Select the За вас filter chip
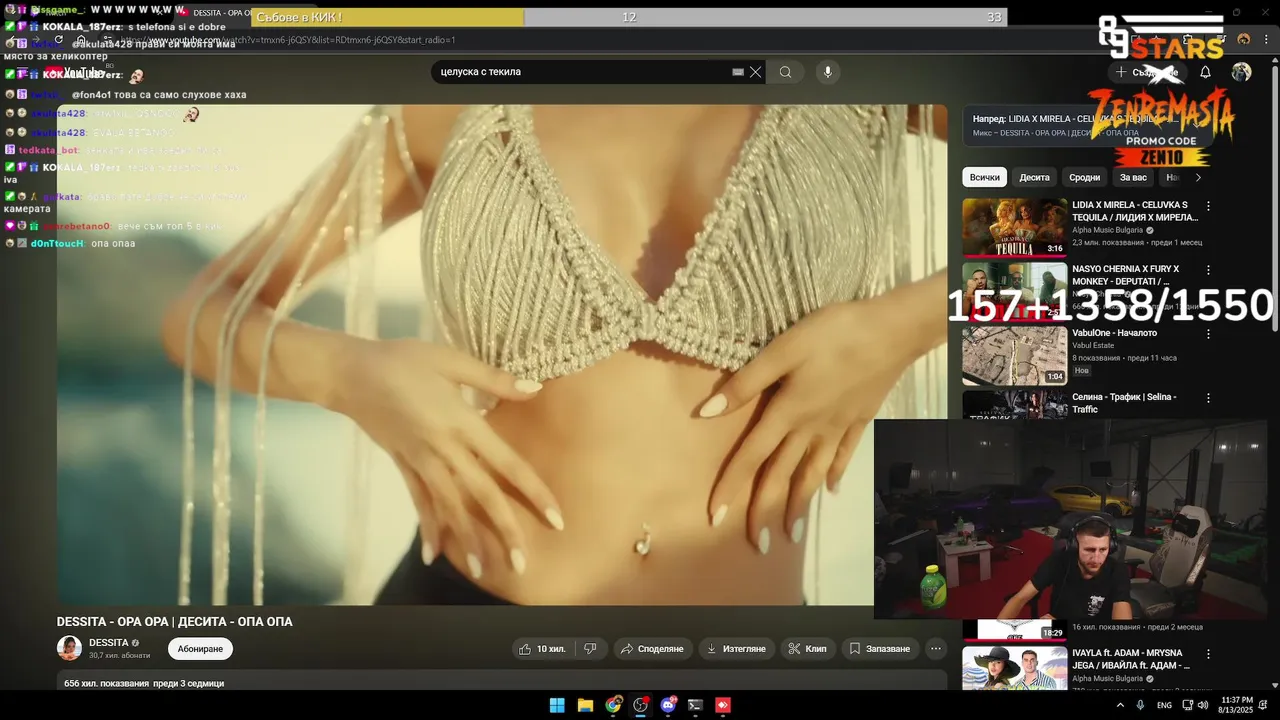 click(x=1133, y=177)
